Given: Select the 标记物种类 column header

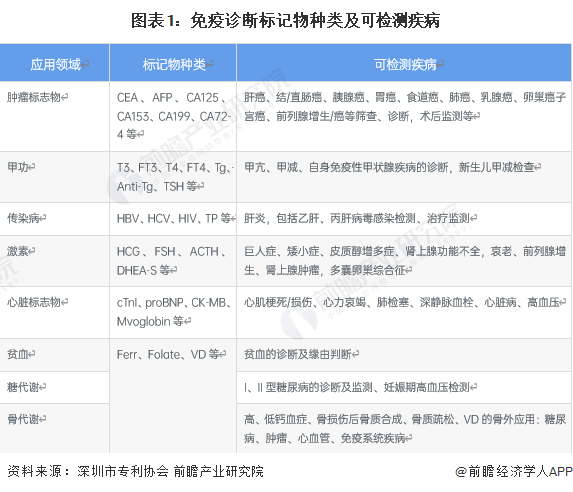Looking at the screenshot, I should point(173,63).
